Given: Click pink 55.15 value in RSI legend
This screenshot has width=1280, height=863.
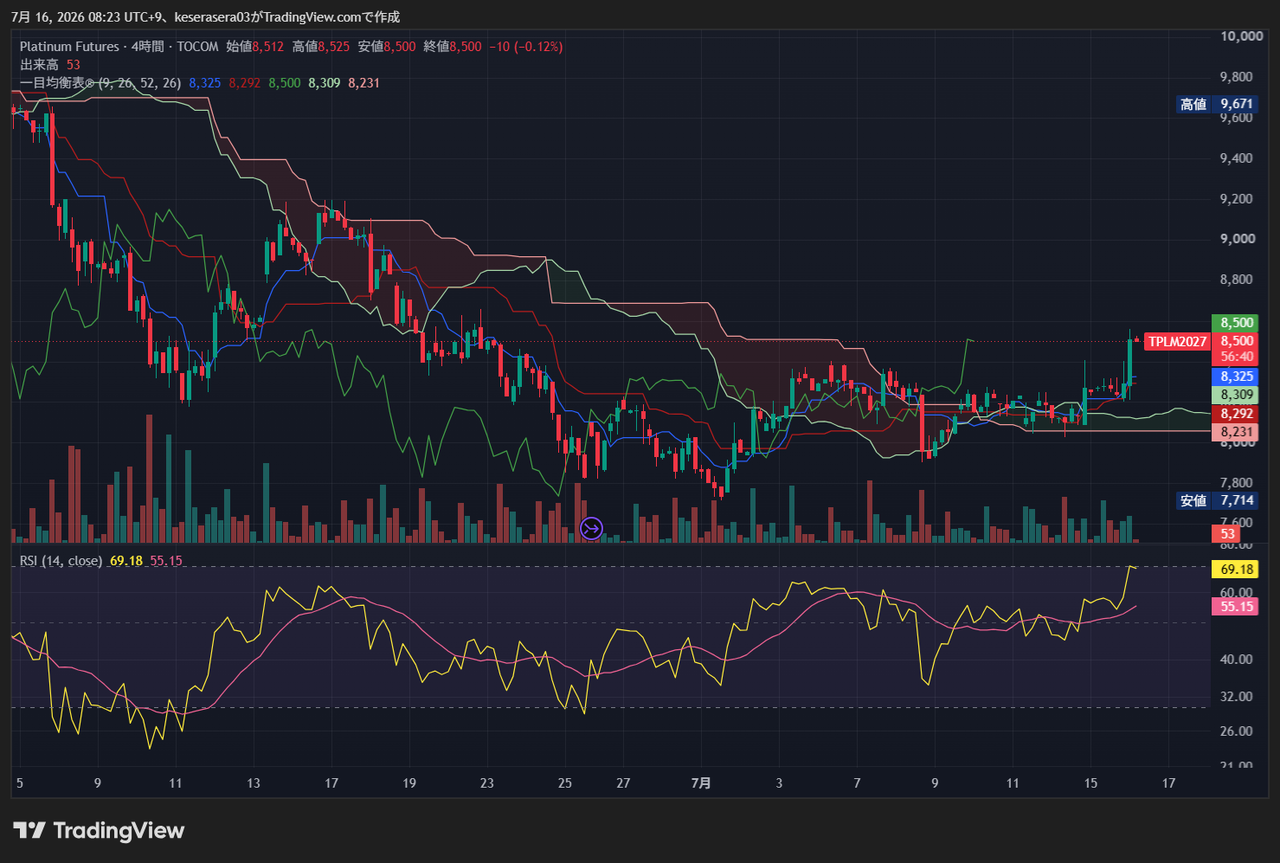Looking at the screenshot, I should pyautogui.click(x=166, y=560).
